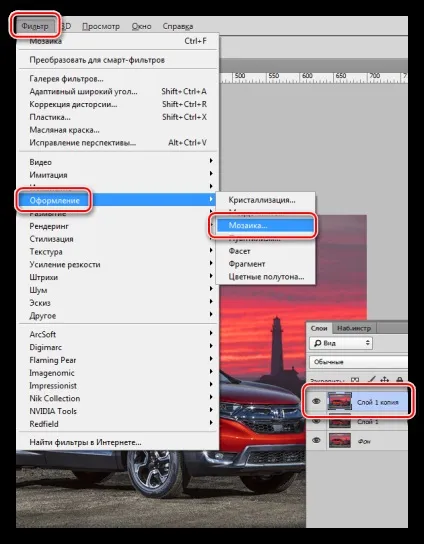Expand the Nik Collection submenu arrow
Screen dimensions: 424x544
coord(211,397)
